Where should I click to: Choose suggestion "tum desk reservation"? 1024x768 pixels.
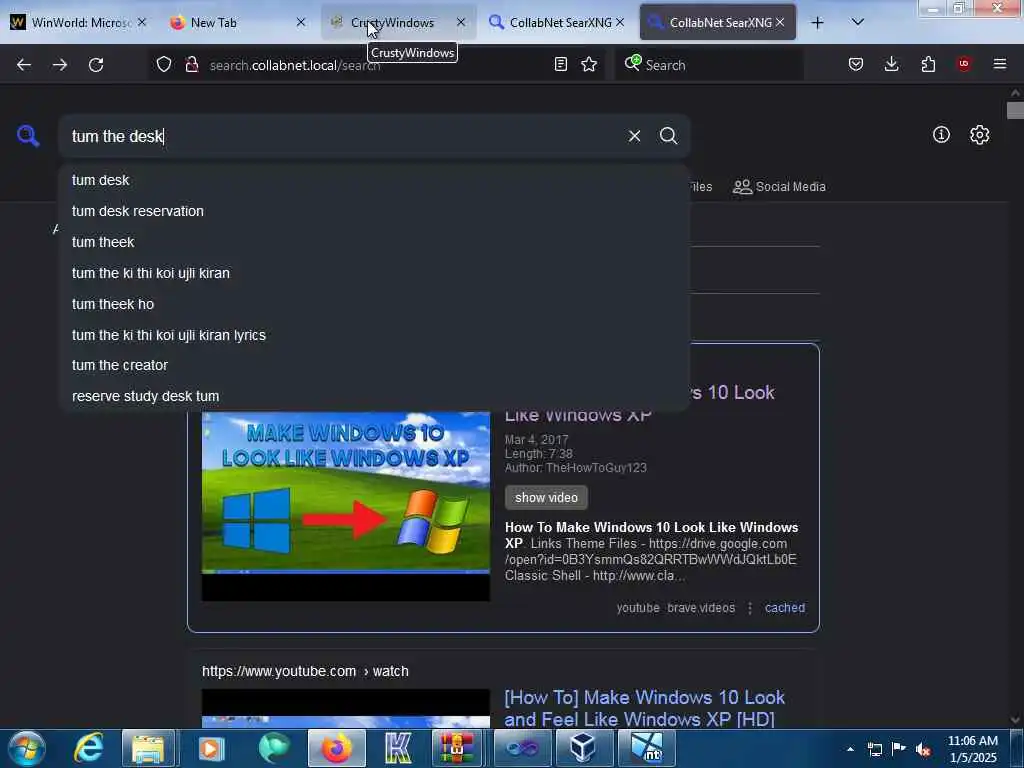(x=374, y=211)
